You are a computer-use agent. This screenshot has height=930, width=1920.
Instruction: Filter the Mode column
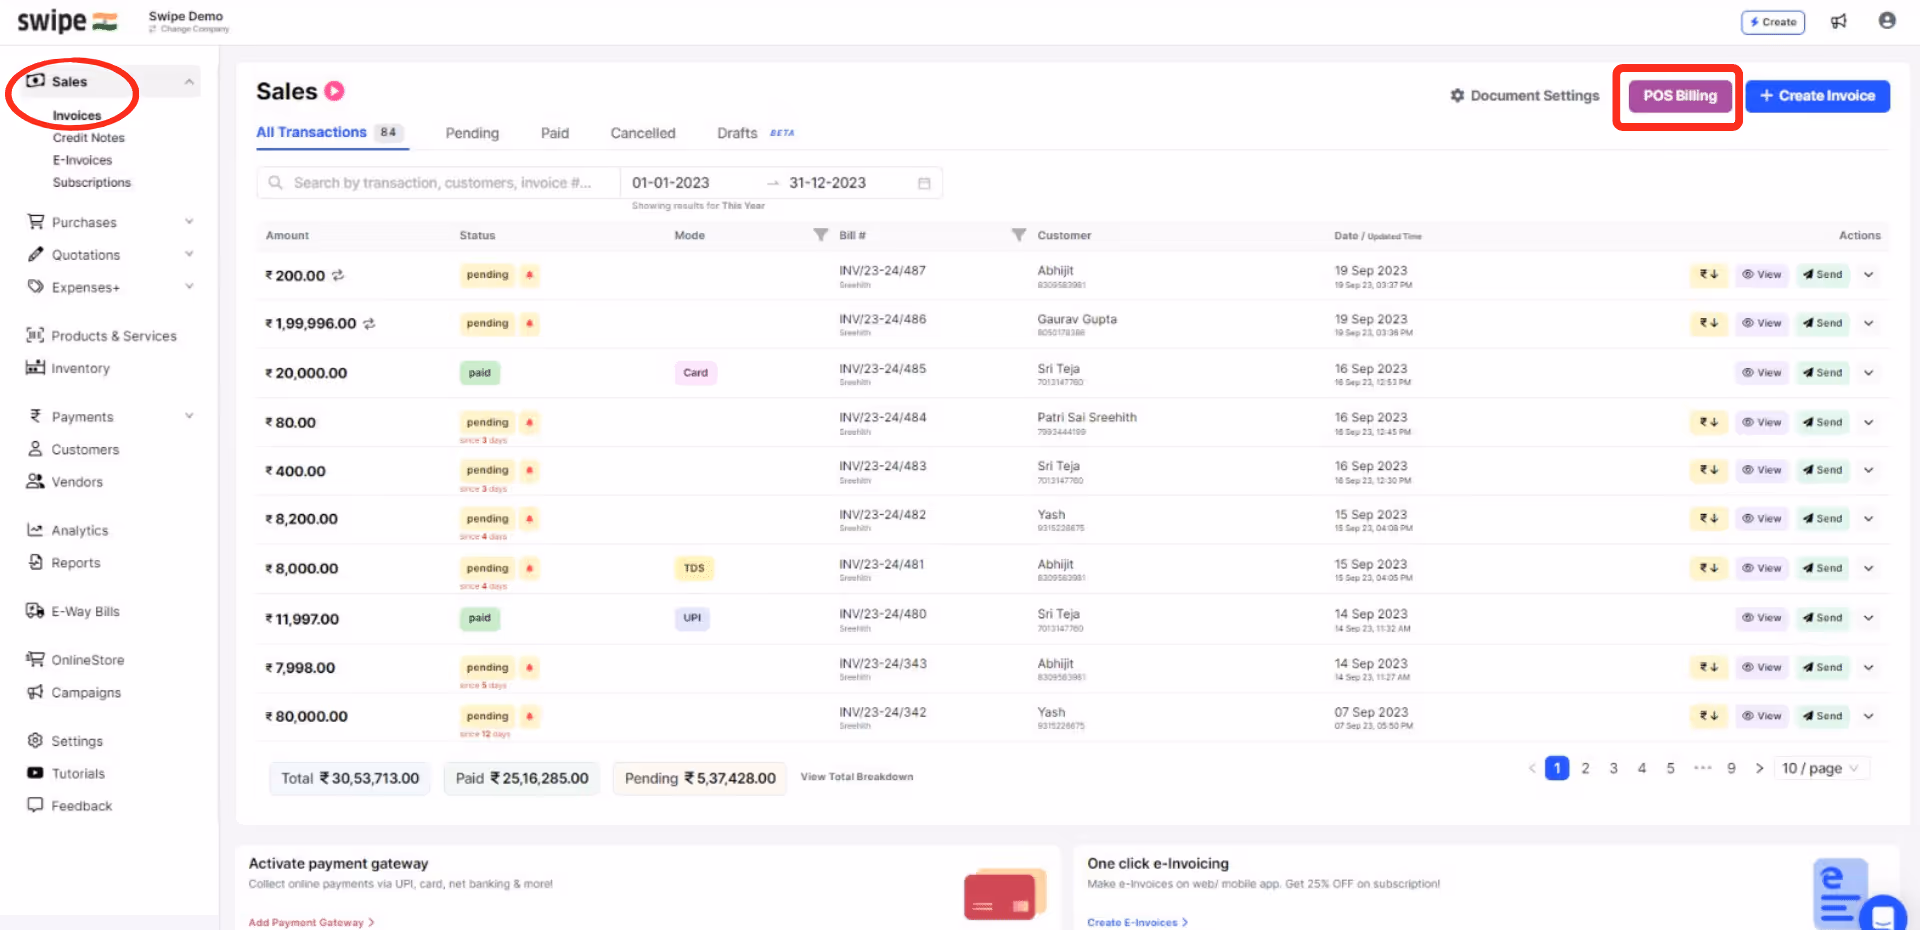point(820,235)
